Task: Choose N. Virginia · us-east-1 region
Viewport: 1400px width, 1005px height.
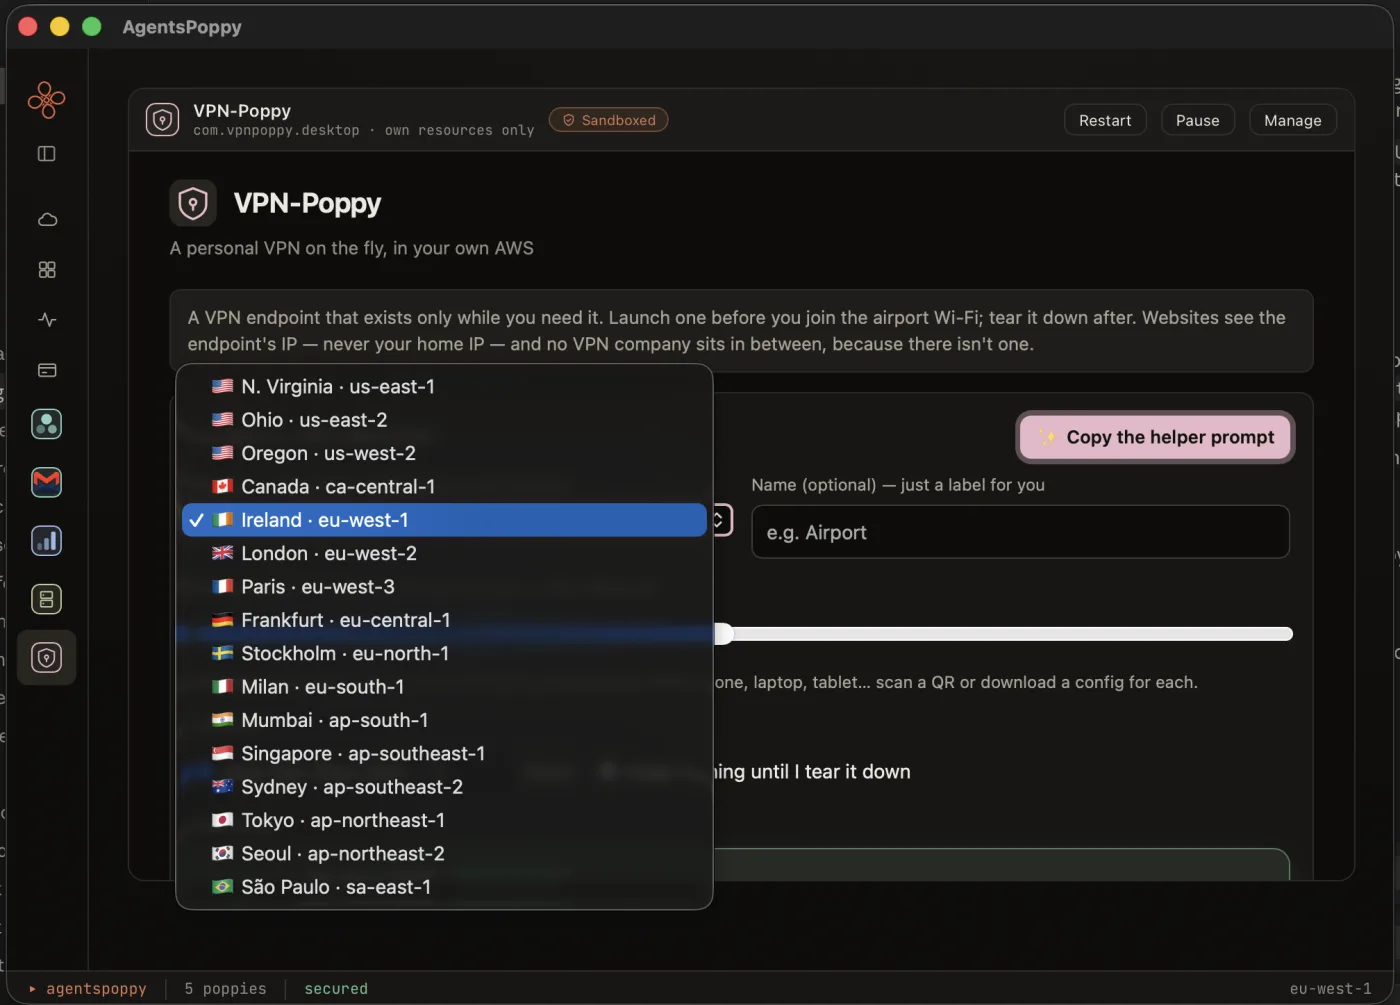Action: point(444,387)
